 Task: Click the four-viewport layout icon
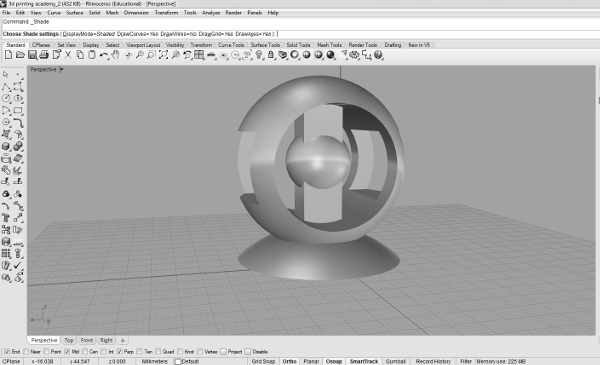(199, 55)
